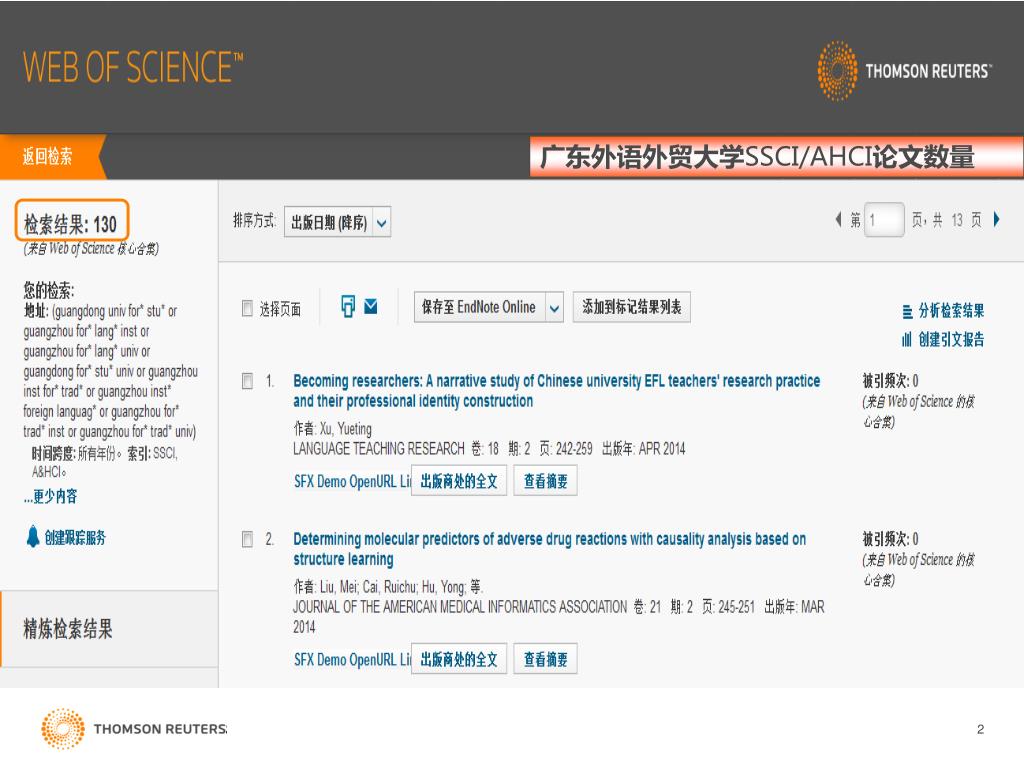Click the 创建引文报告 bar chart icon
Image resolution: width=1024 pixels, height=768 pixels.
pyautogui.click(x=907, y=340)
